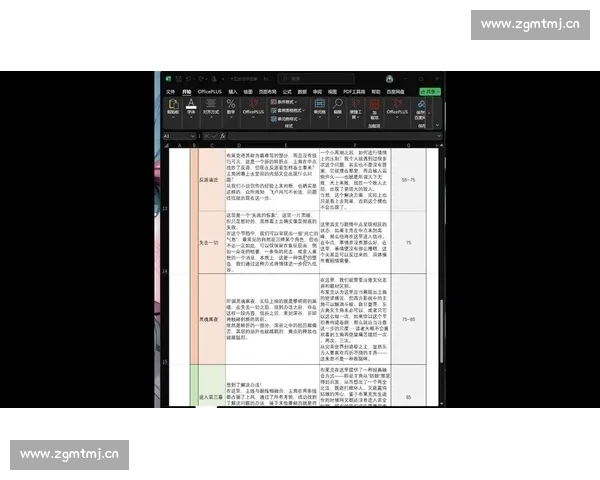Viewport: 600px width, 480px height.
Task: Click the Editing (编辑) magnifier icon
Action: [336, 104]
